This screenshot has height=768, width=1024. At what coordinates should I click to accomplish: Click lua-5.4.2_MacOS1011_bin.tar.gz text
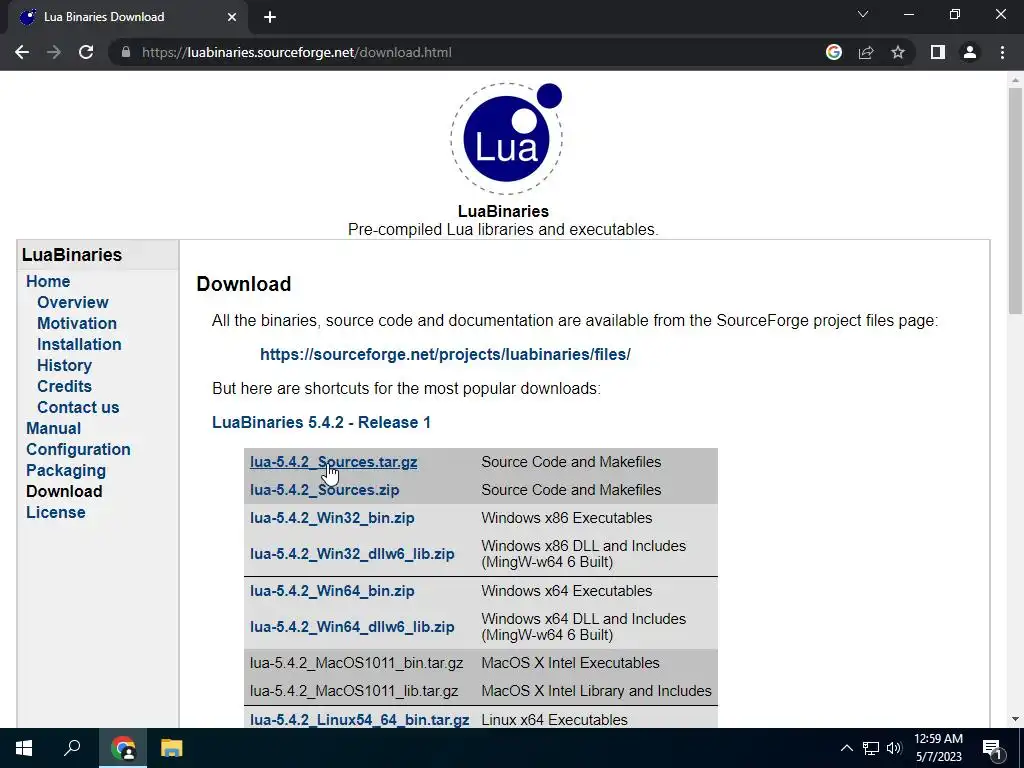click(x=357, y=663)
